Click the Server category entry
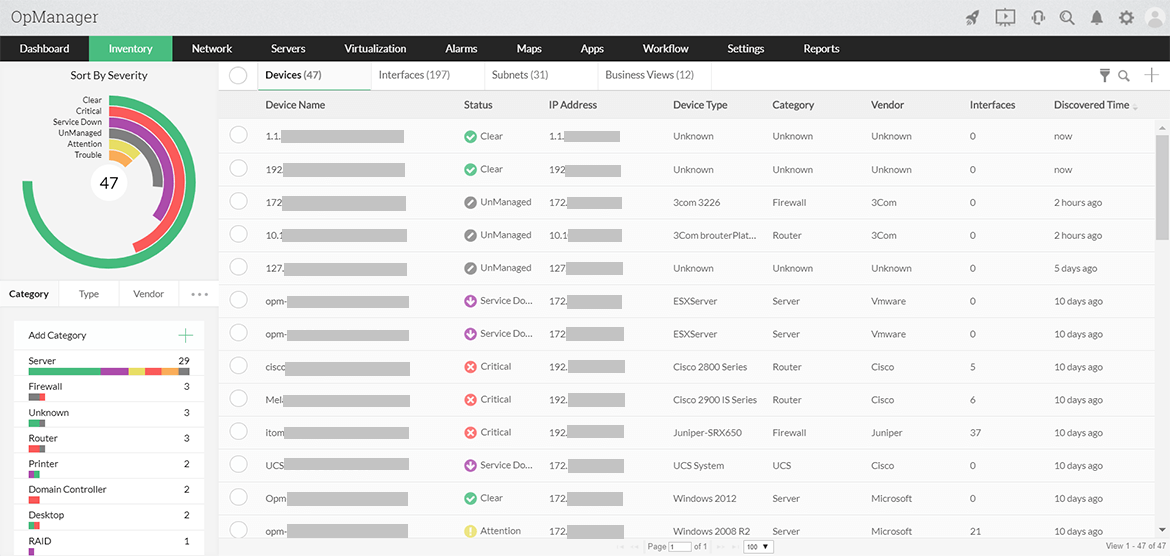The image size is (1170, 556). 43,361
